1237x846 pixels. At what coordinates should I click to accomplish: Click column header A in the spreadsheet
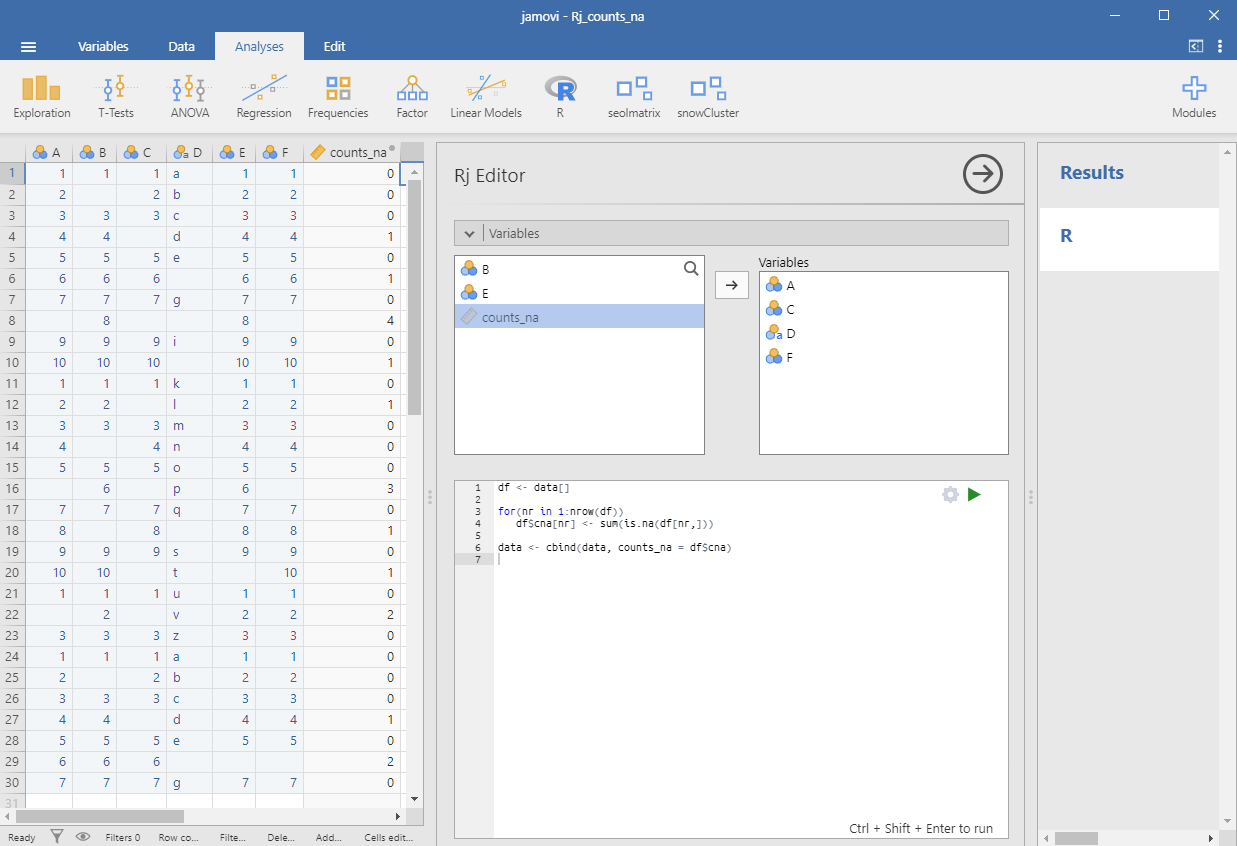pos(48,152)
